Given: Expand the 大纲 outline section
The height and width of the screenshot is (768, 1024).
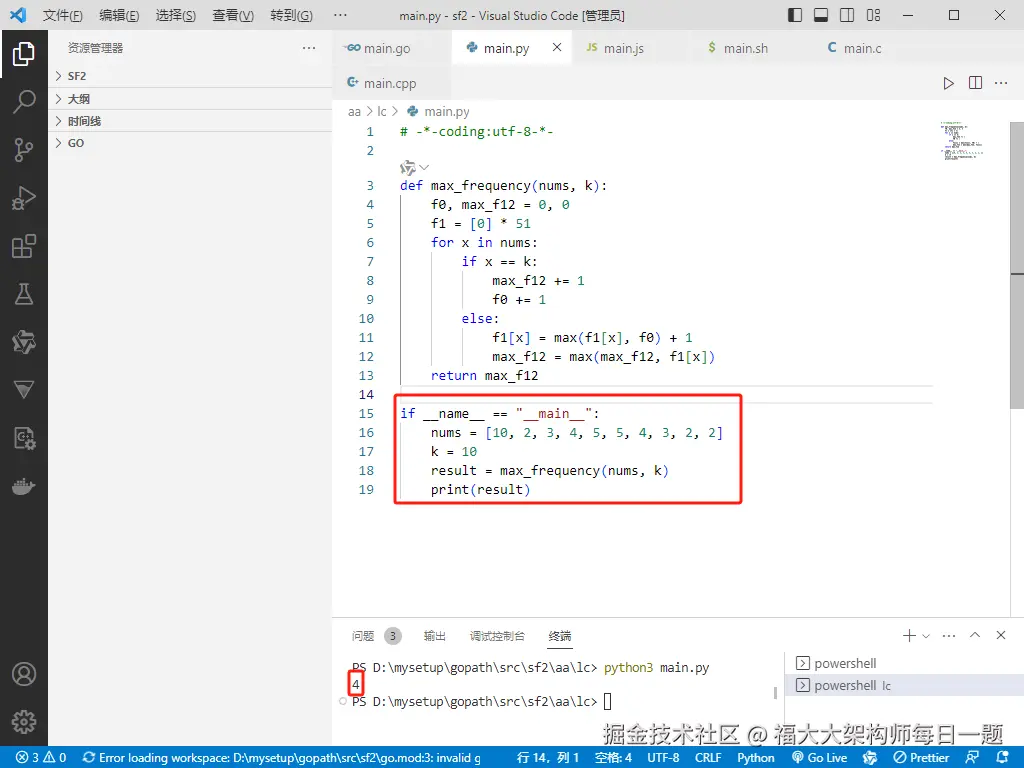Looking at the screenshot, I should [x=190, y=99].
